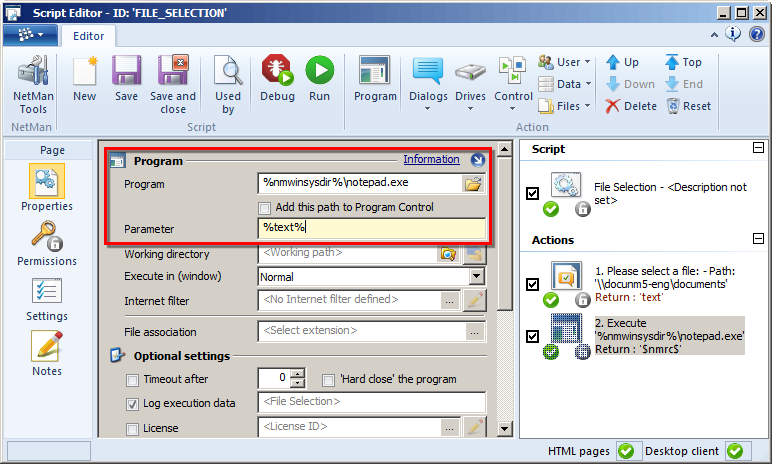Select action 2 Execute notepad.exe
Screen dimensions: 772x464
[670, 336]
